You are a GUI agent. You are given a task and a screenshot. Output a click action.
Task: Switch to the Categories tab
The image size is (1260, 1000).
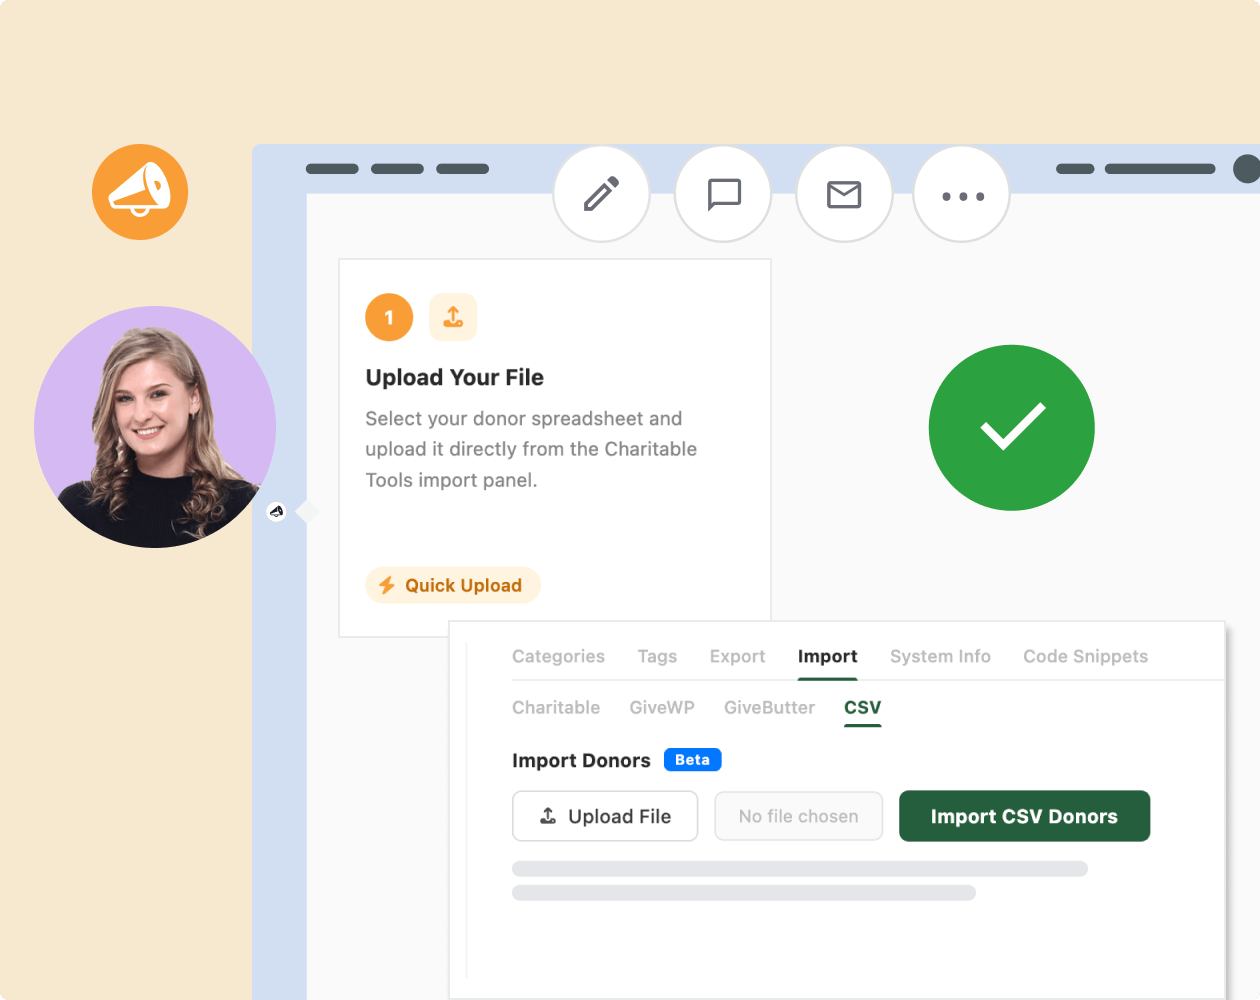pos(558,656)
